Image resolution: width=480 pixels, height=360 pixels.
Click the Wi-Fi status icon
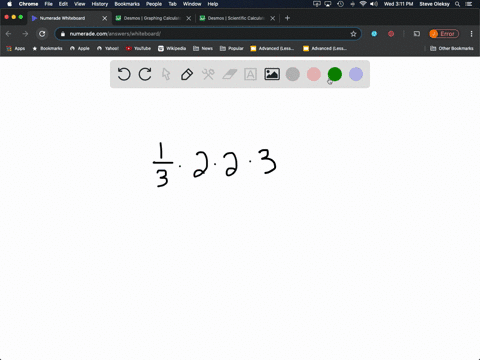363,4
